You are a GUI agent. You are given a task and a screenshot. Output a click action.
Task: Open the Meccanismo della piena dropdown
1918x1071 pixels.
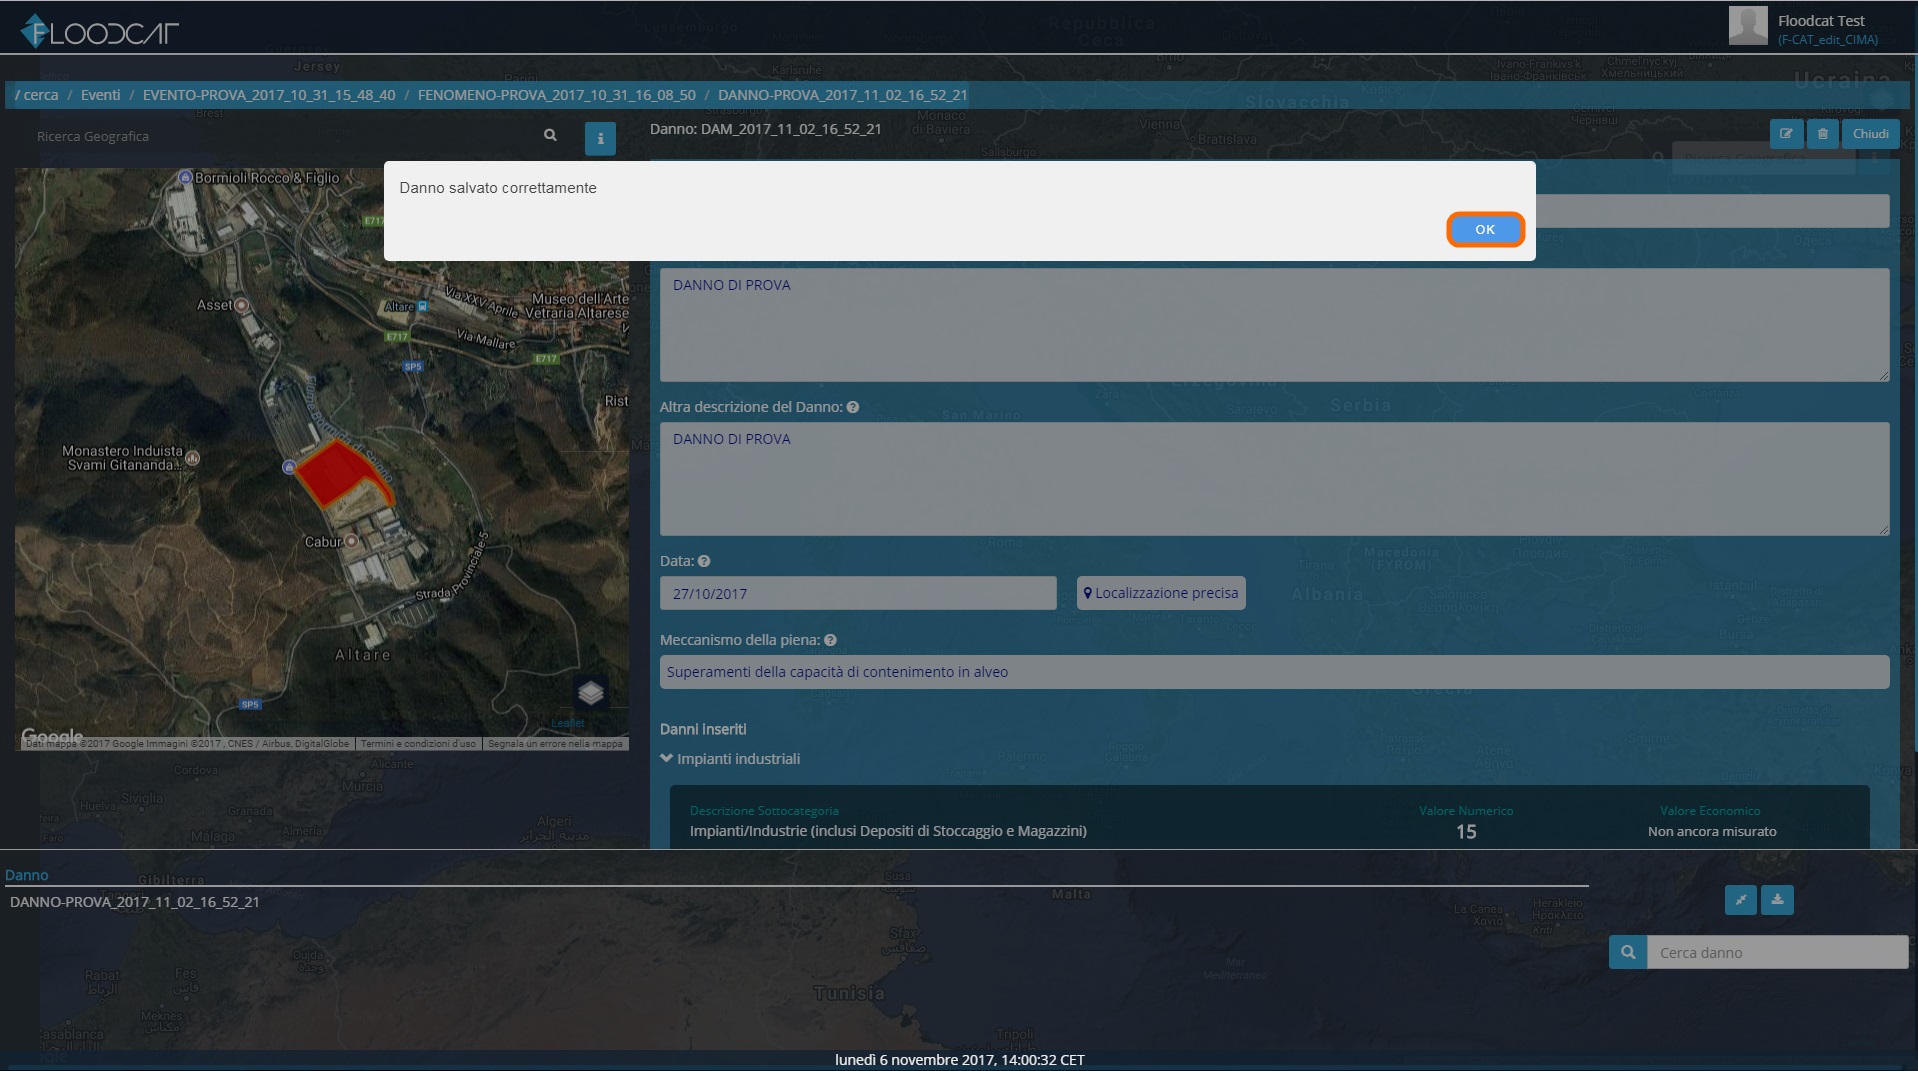tap(1274, 672)
